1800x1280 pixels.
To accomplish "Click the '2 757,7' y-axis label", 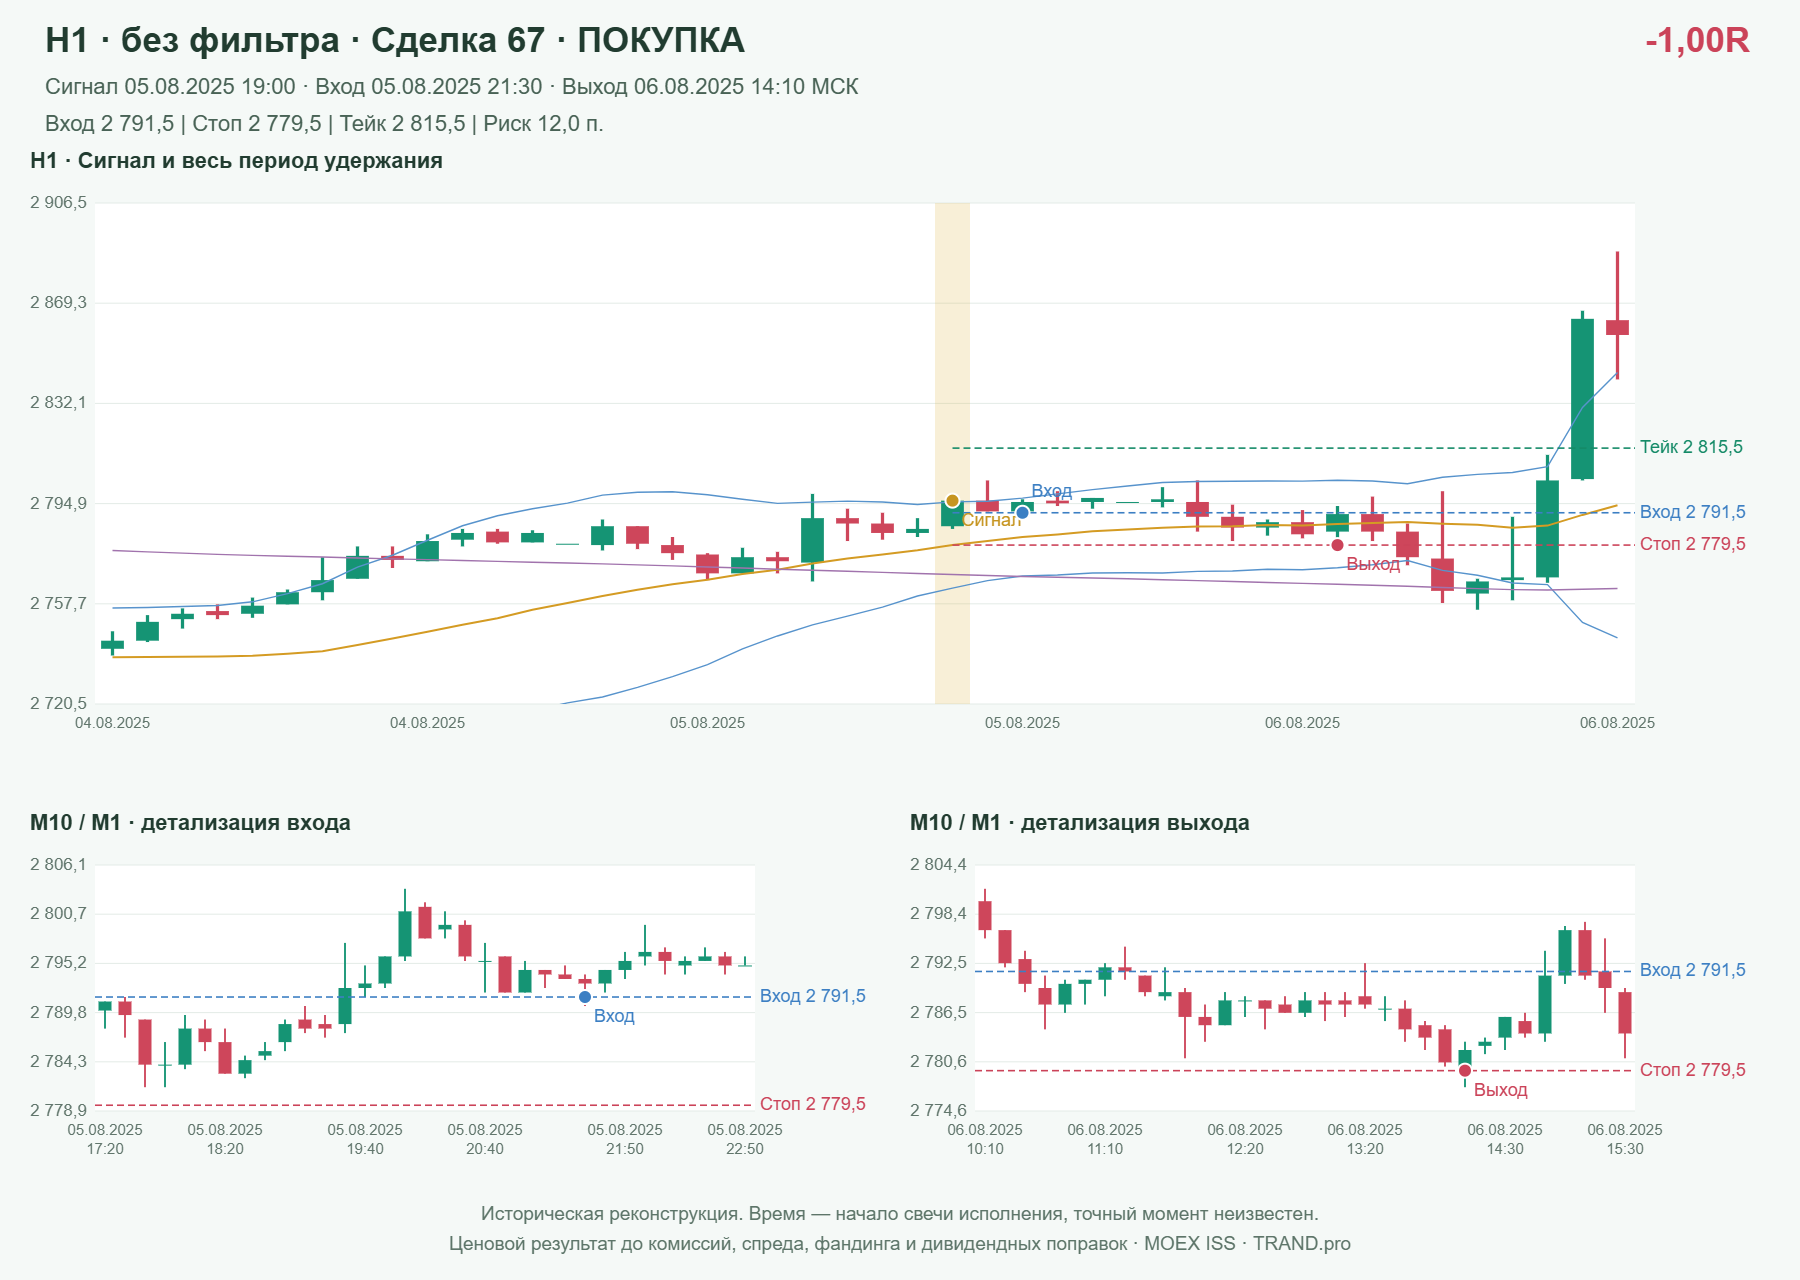I will pos(58,604).
